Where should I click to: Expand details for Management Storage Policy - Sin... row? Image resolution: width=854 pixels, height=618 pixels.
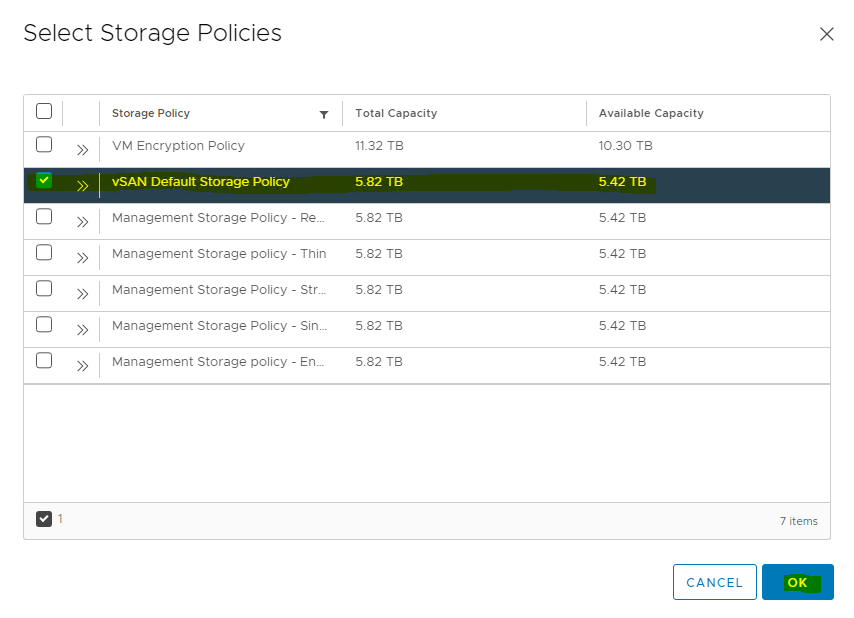[82, 329]
